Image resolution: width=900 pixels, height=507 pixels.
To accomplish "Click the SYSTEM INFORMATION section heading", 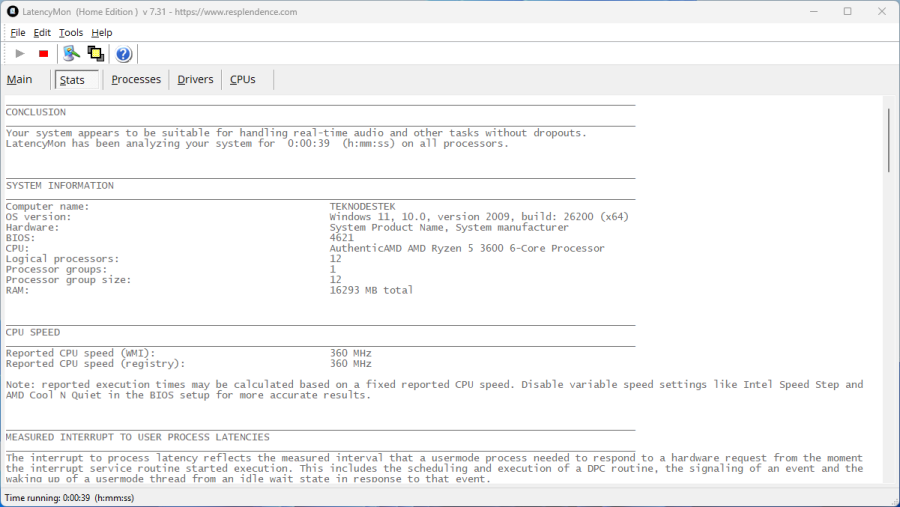I will click(60, 185).
